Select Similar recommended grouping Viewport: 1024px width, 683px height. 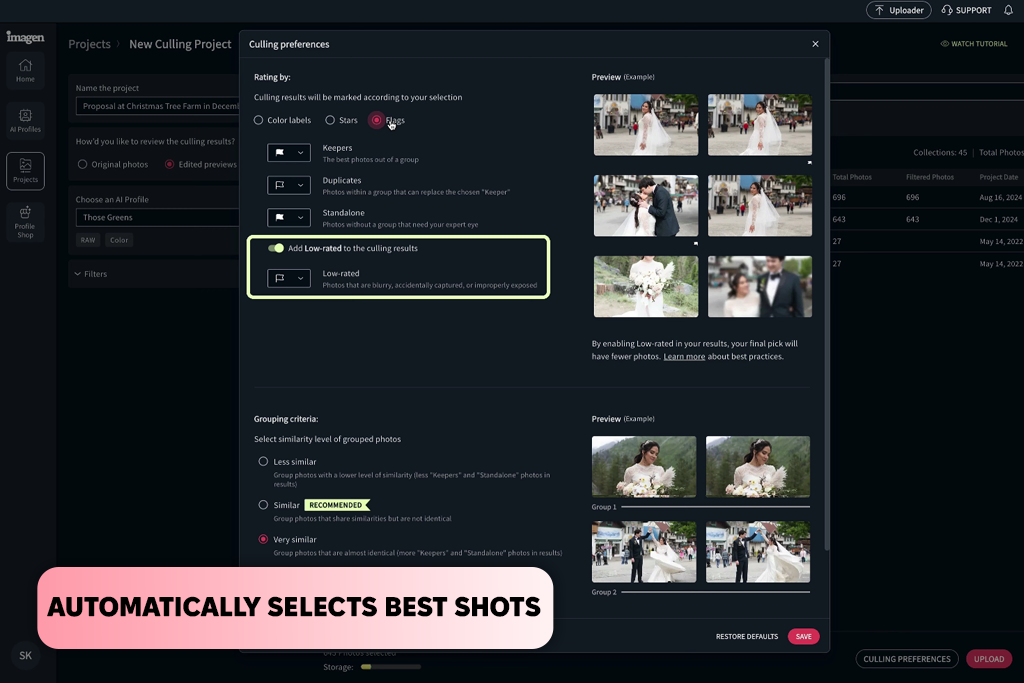[x=263, y=505]
